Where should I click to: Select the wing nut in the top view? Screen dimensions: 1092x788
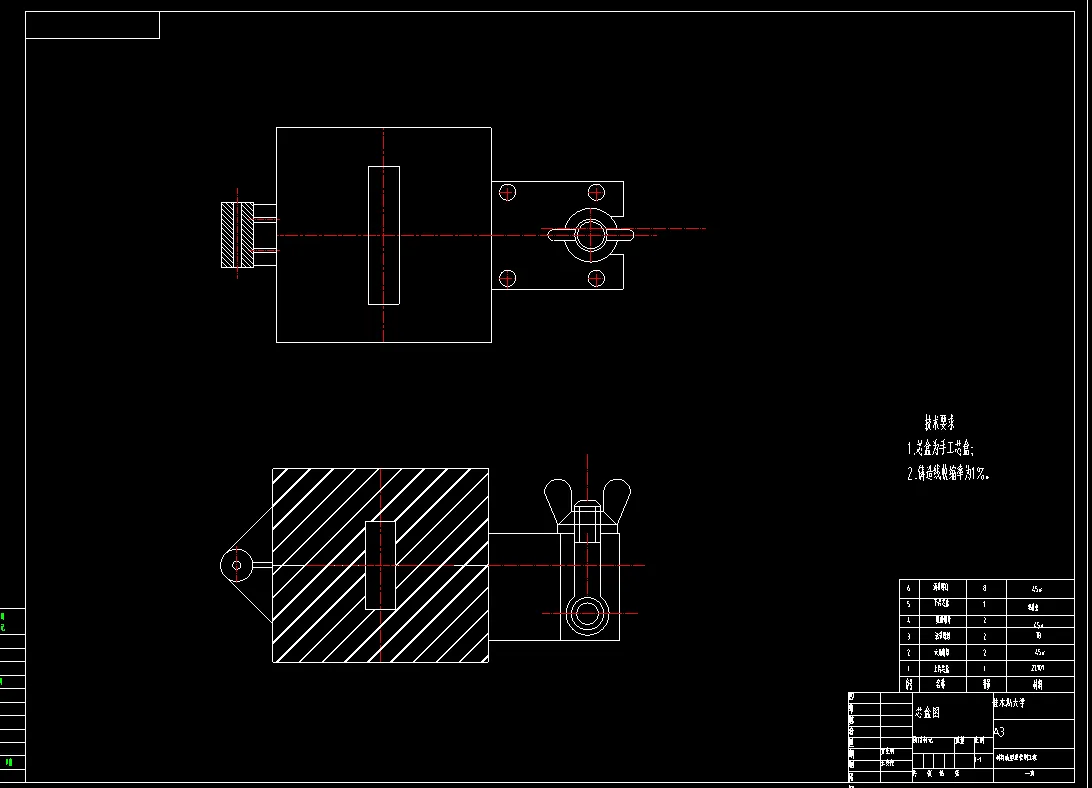tap(591, 235)
